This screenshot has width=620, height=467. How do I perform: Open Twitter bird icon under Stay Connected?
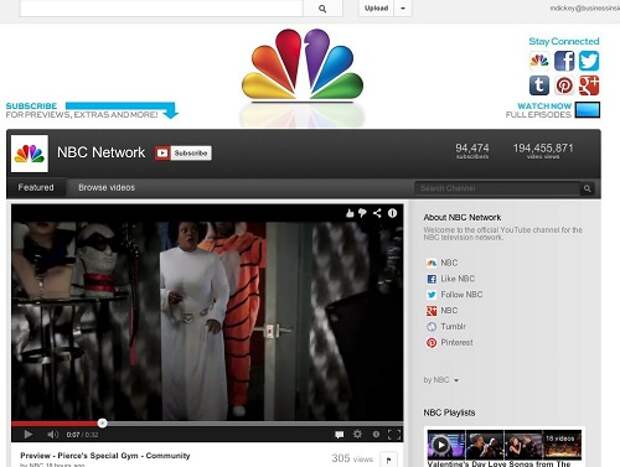pos(589,61)
